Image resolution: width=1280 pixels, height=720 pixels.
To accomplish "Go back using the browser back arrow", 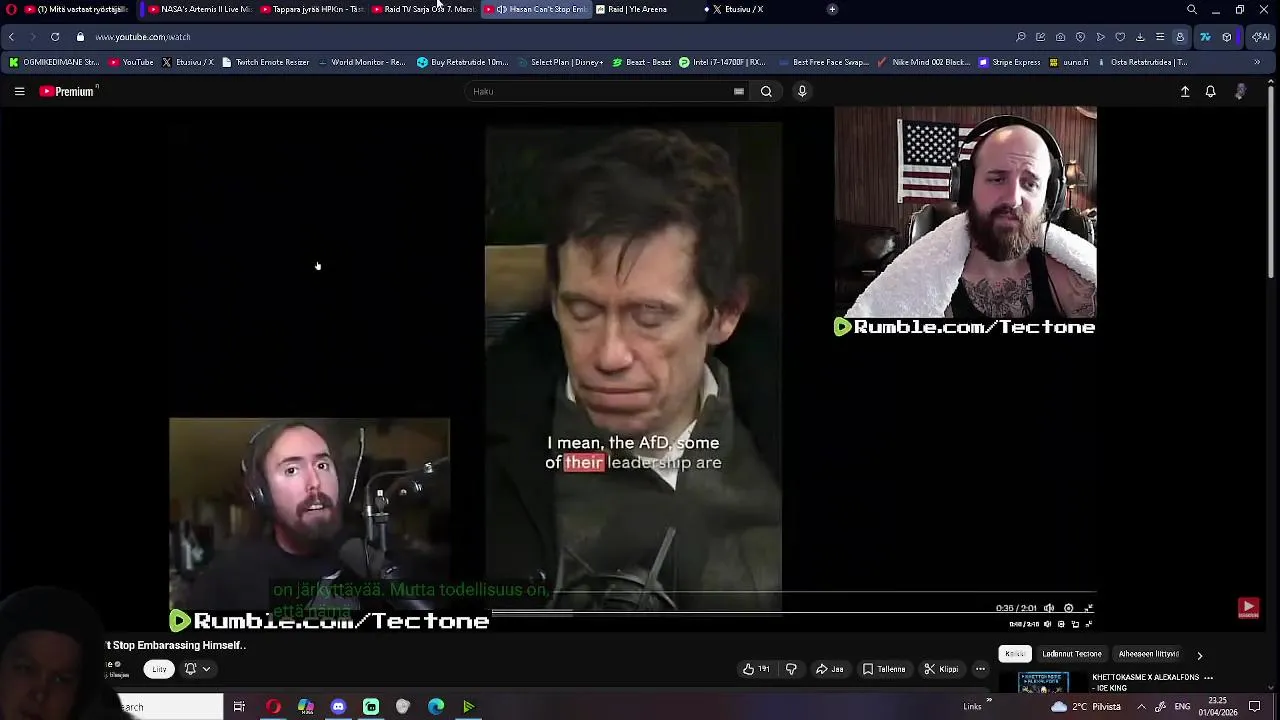I will click(11, 37).
